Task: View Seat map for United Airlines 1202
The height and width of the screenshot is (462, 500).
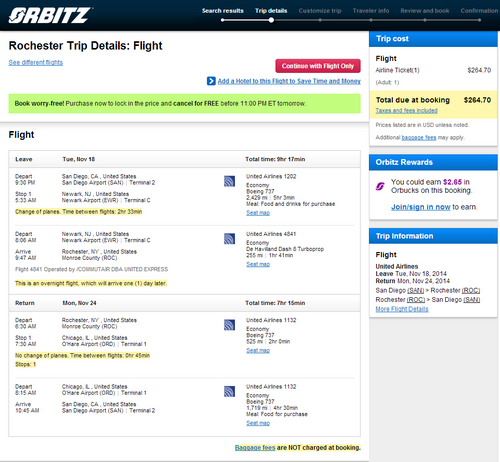Action: click(x=258, y=213)
